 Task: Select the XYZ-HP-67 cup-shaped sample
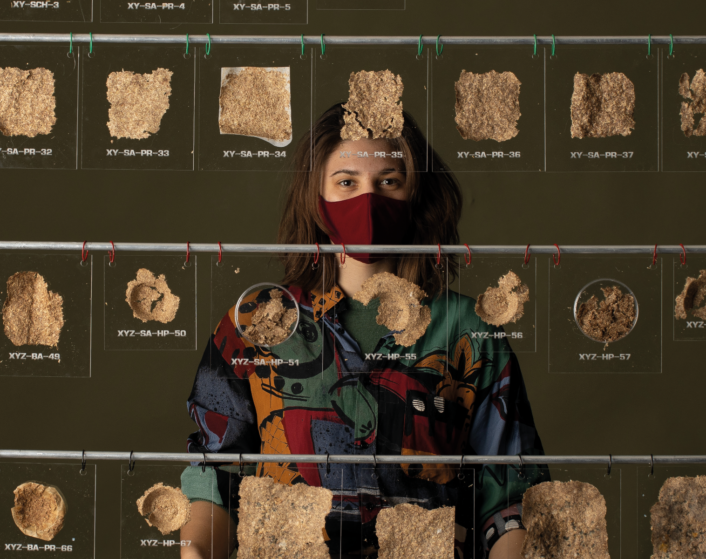[x=163, y=507]
